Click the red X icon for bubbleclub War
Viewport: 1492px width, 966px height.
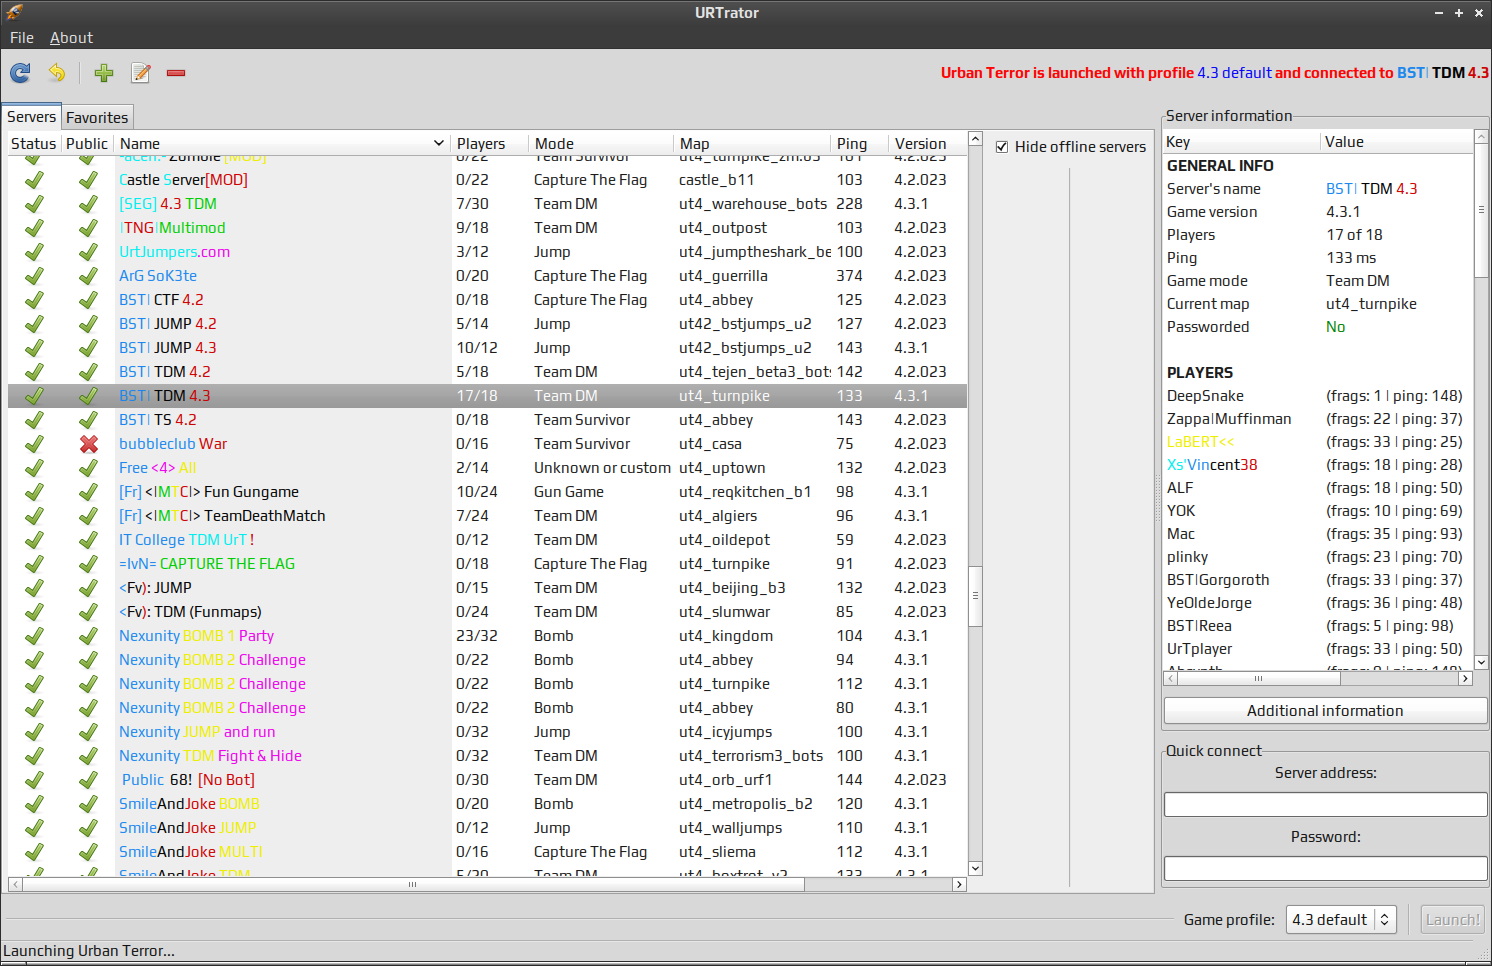[89, 444]
